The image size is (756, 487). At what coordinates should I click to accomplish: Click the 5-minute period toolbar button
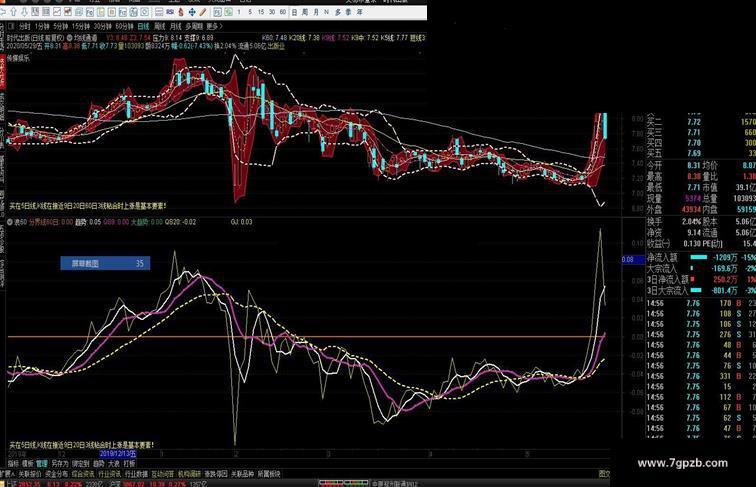(250, 12)
